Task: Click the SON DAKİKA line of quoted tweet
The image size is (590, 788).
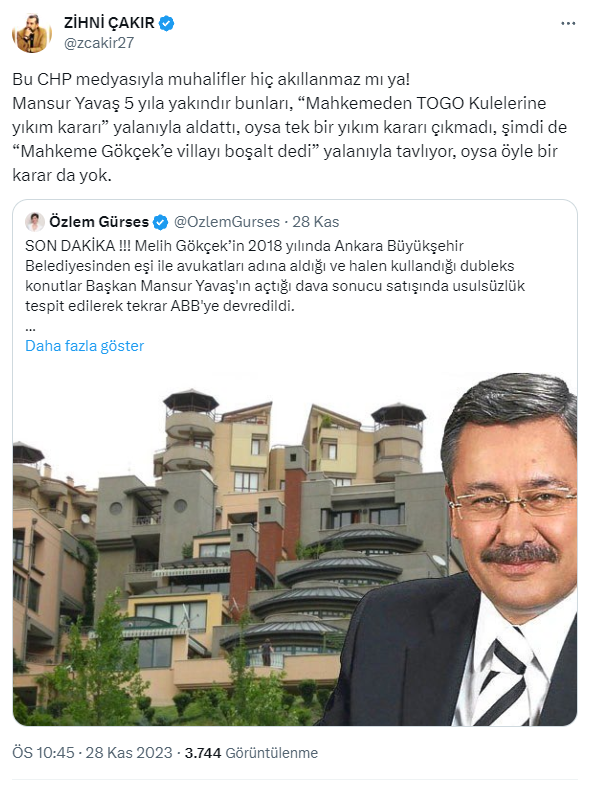Action: [244, 246]
